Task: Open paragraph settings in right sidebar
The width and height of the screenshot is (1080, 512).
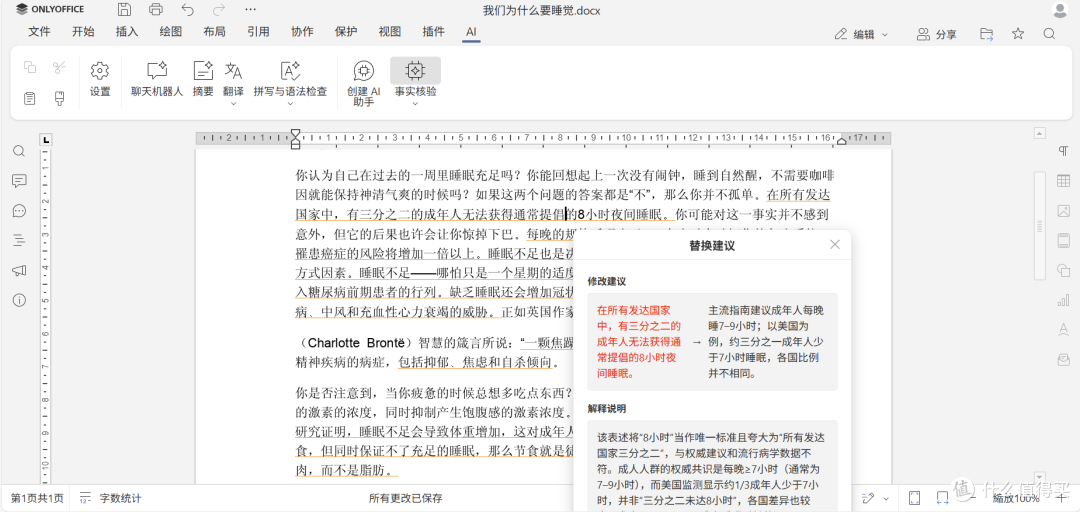Action: [x=1063, y=151]
